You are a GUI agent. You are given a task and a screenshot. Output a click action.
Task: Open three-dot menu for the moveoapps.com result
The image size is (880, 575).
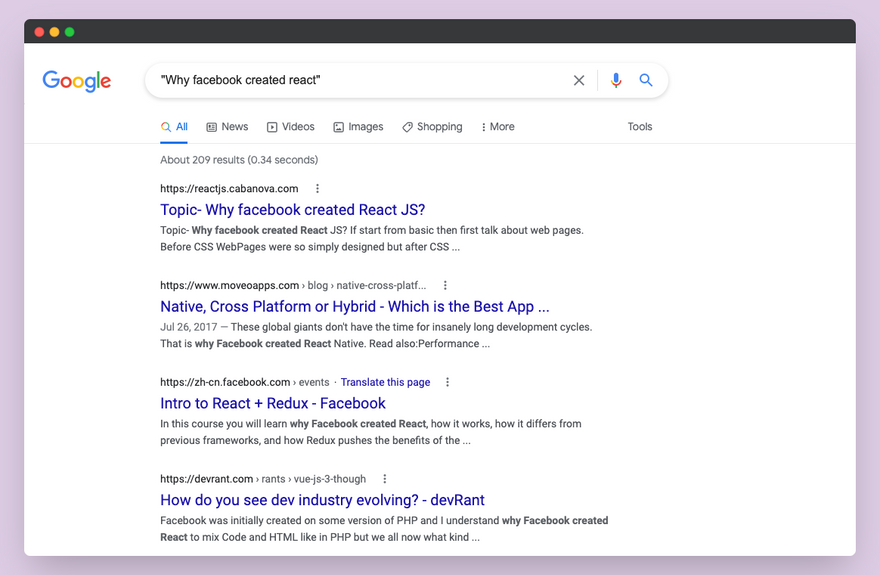coord(446,285)
